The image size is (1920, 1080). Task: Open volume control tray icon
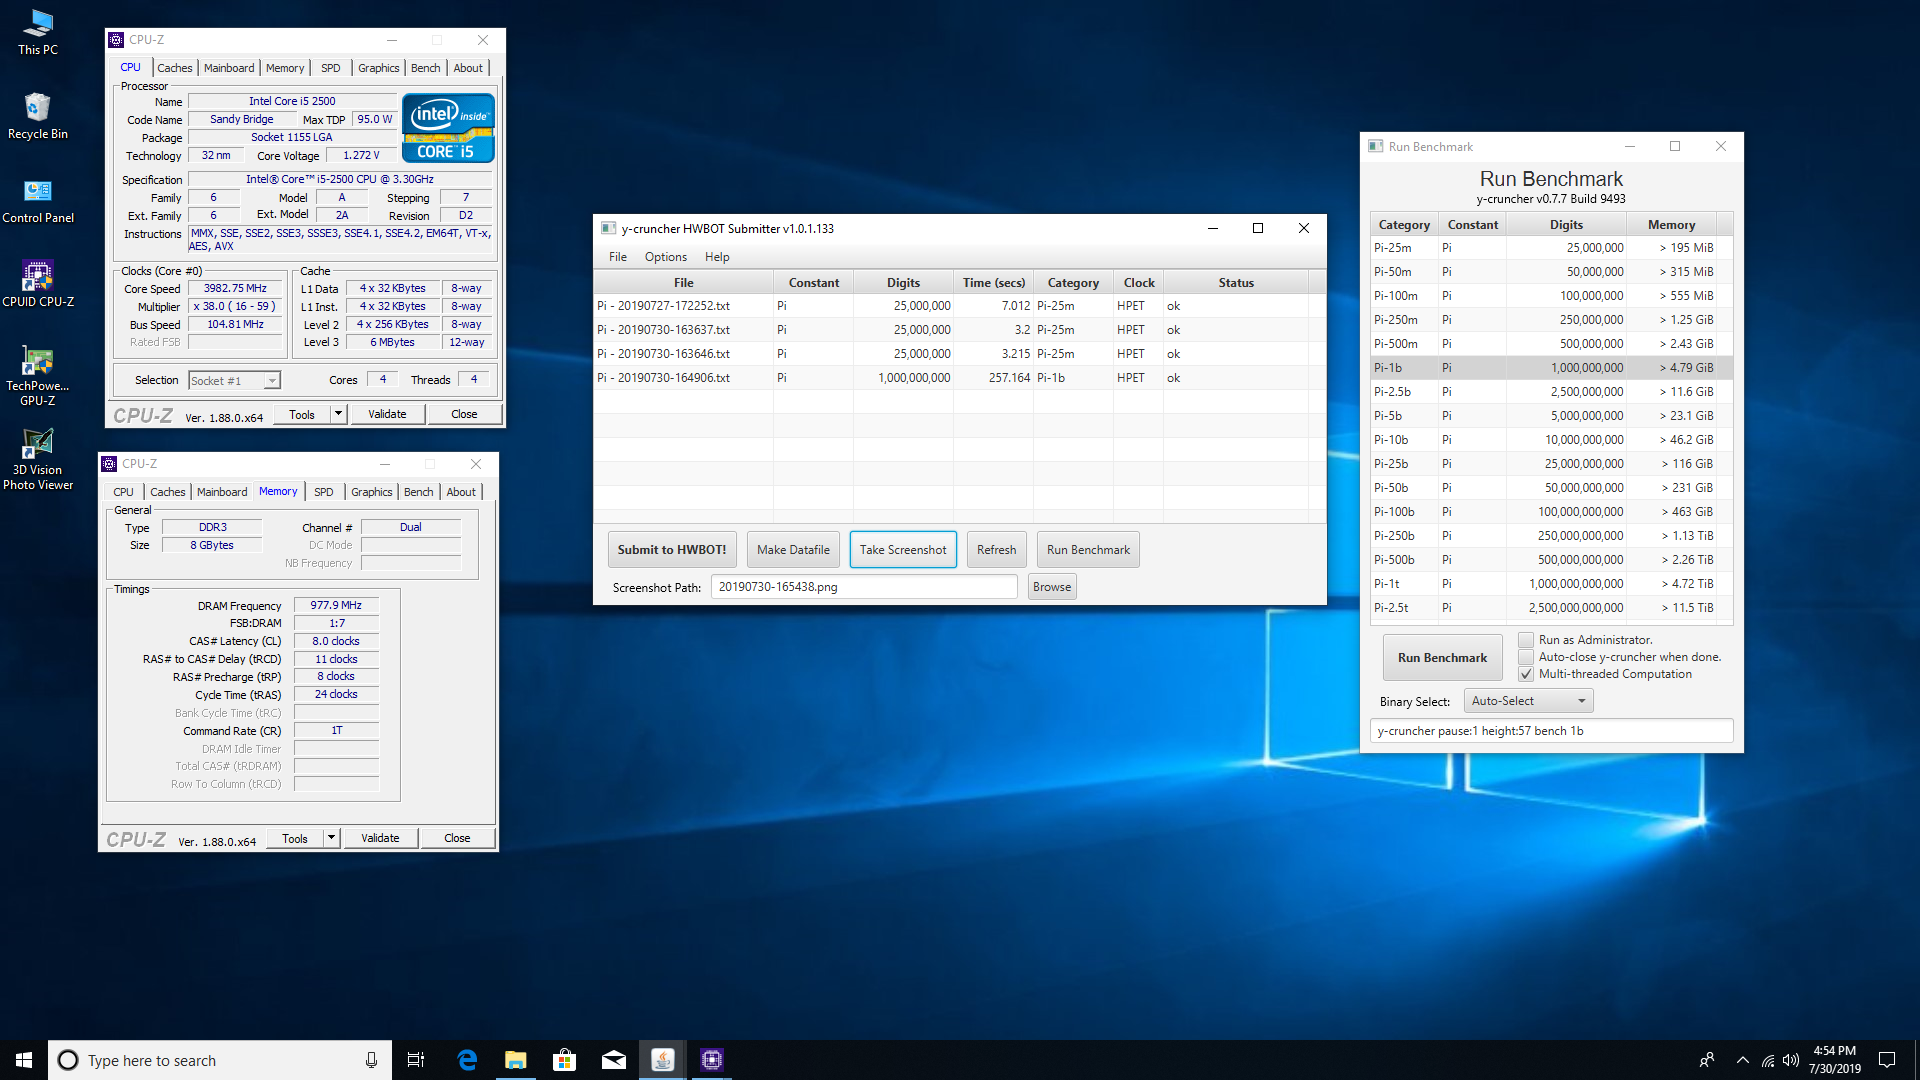(1791, 1060)
